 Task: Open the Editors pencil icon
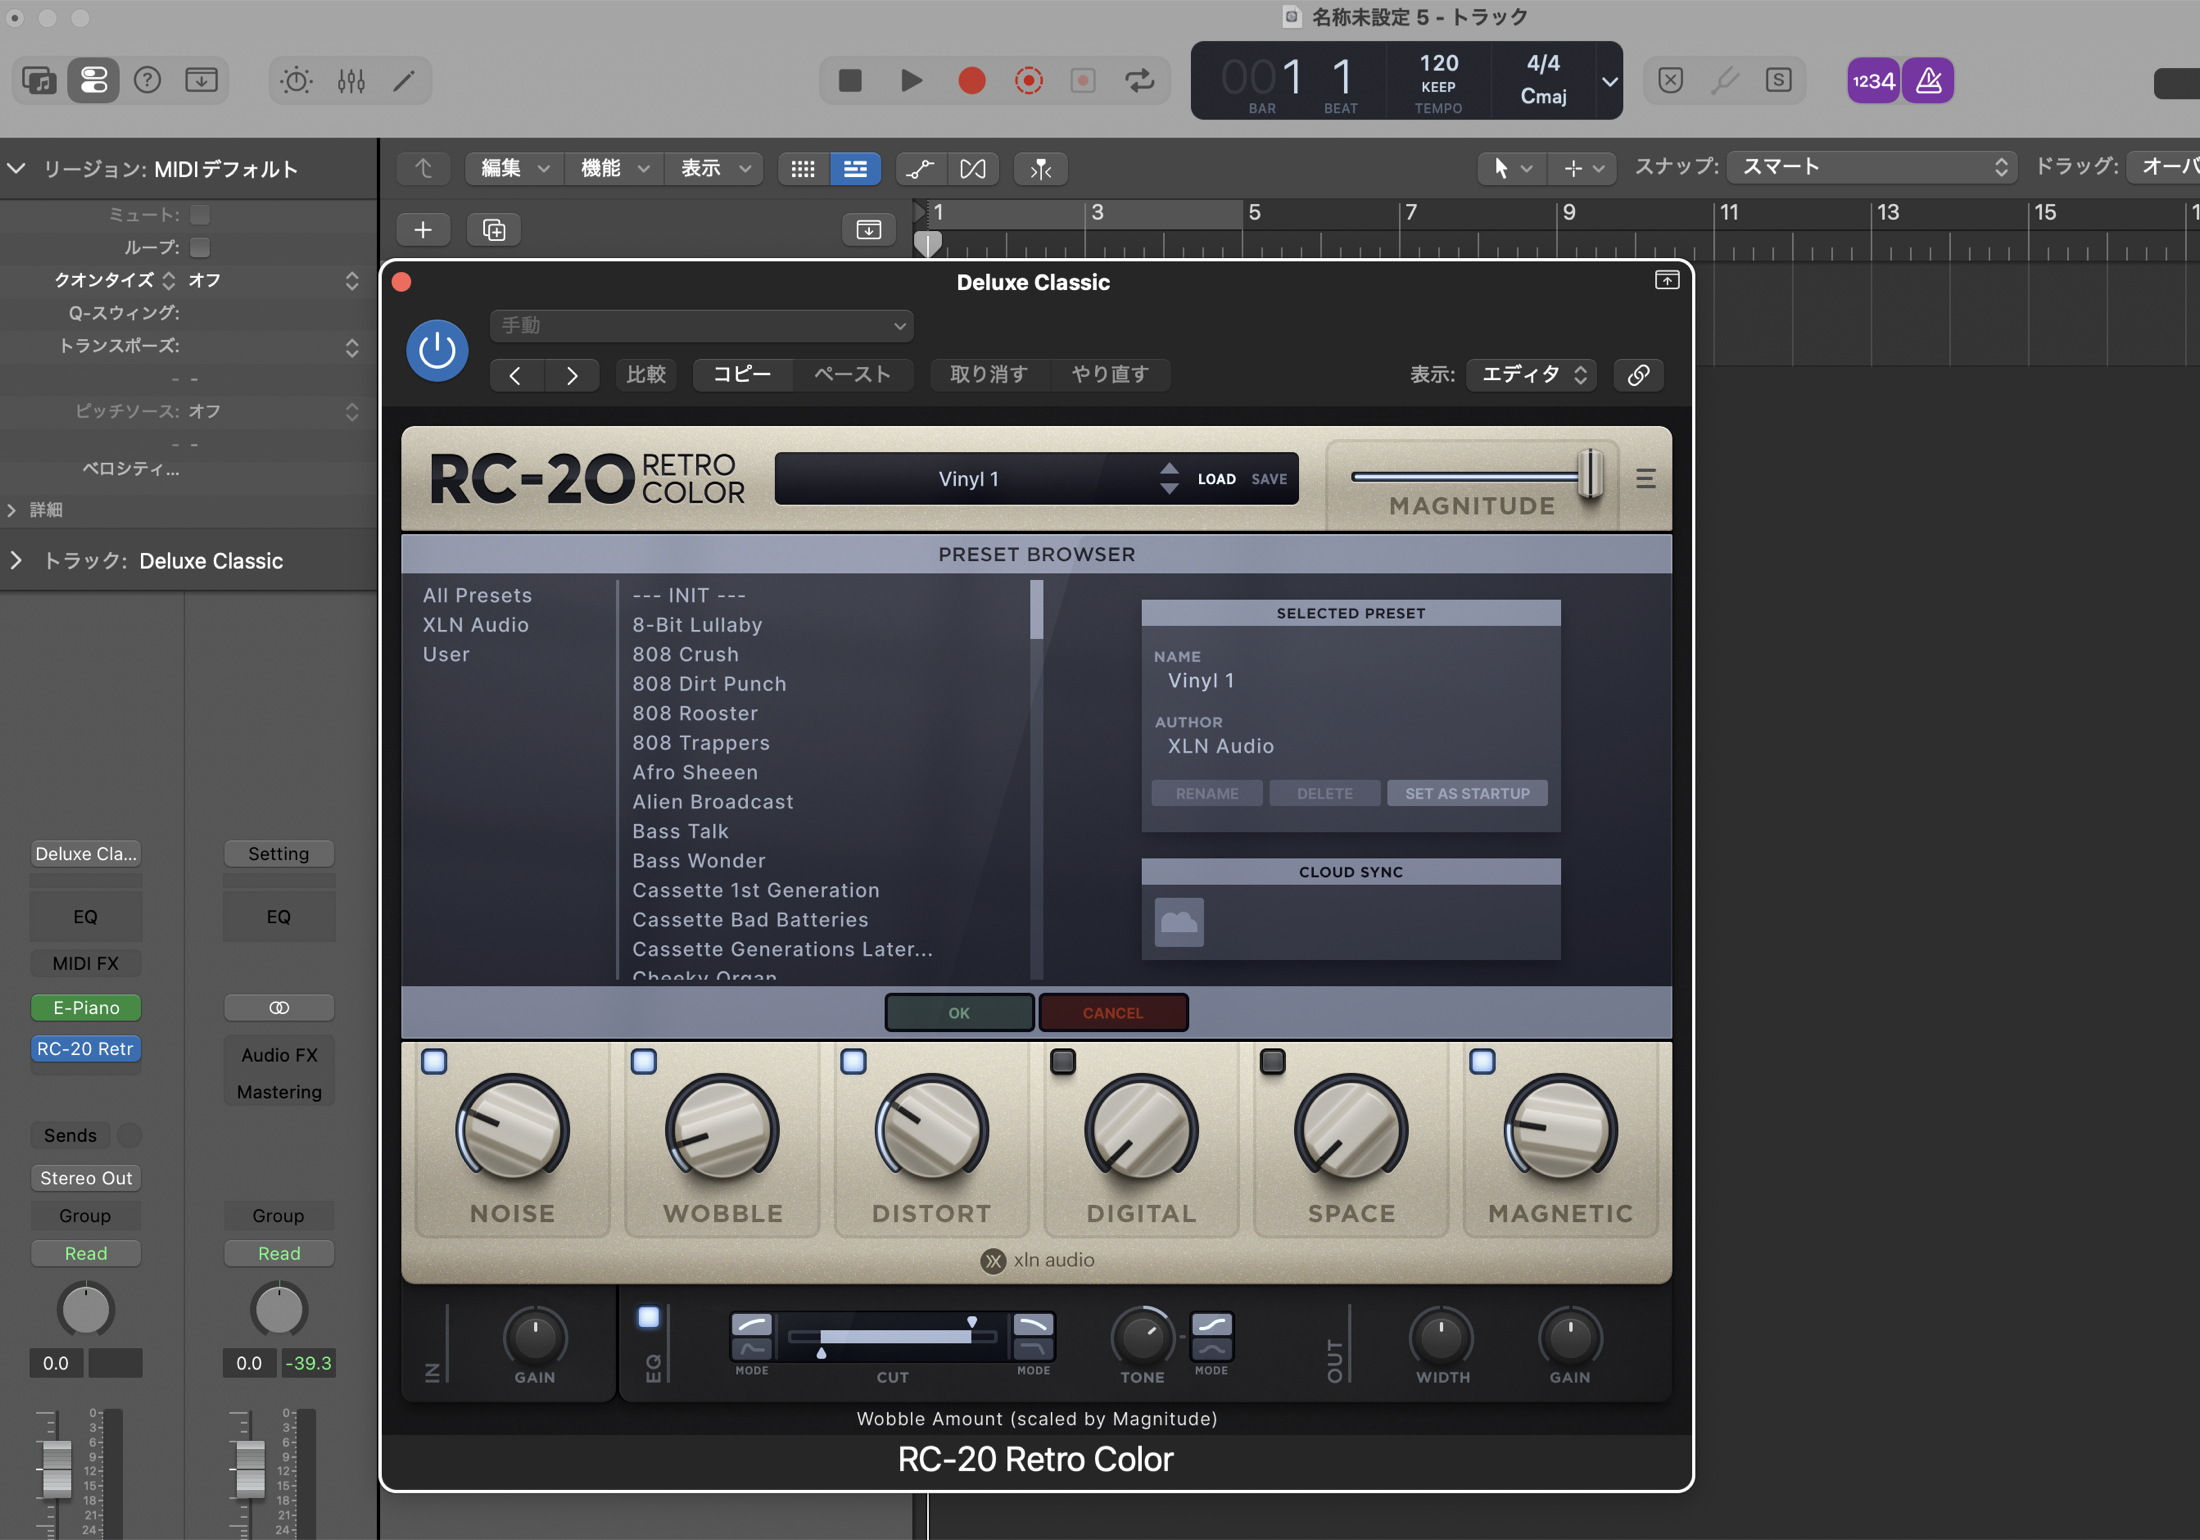(x=404, y=80)
